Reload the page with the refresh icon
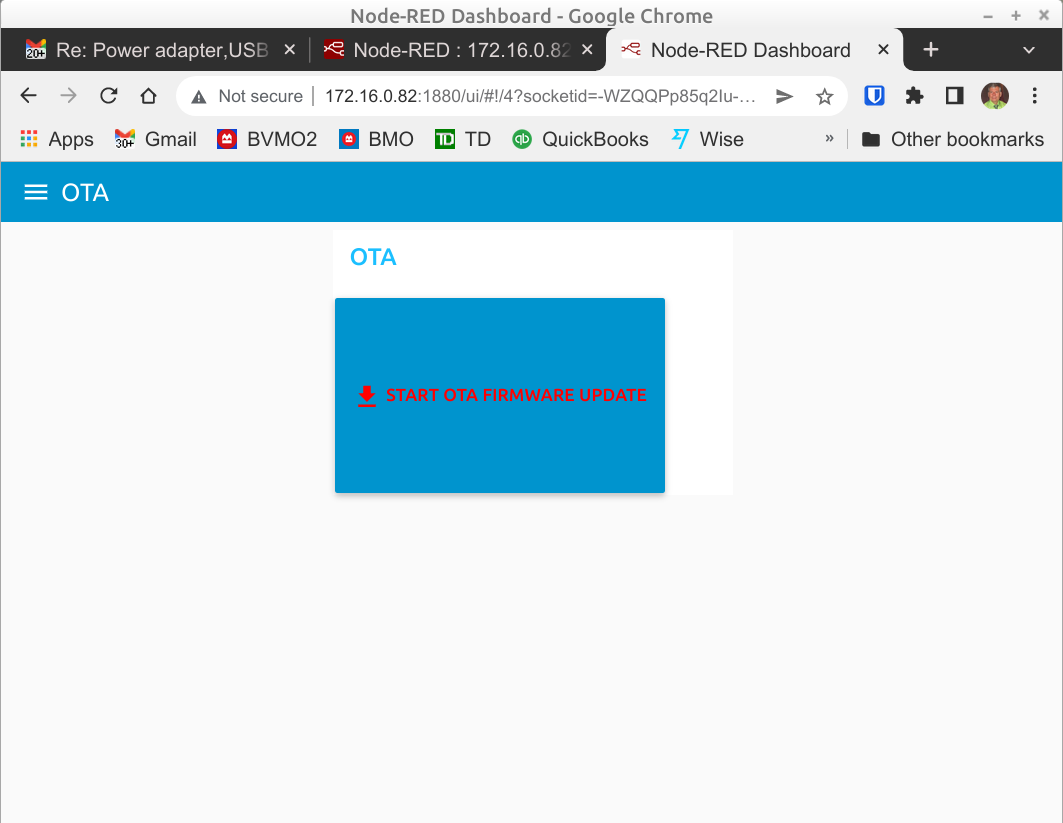Viewport: 1063px width, 823px height. (x=109, y=96)
